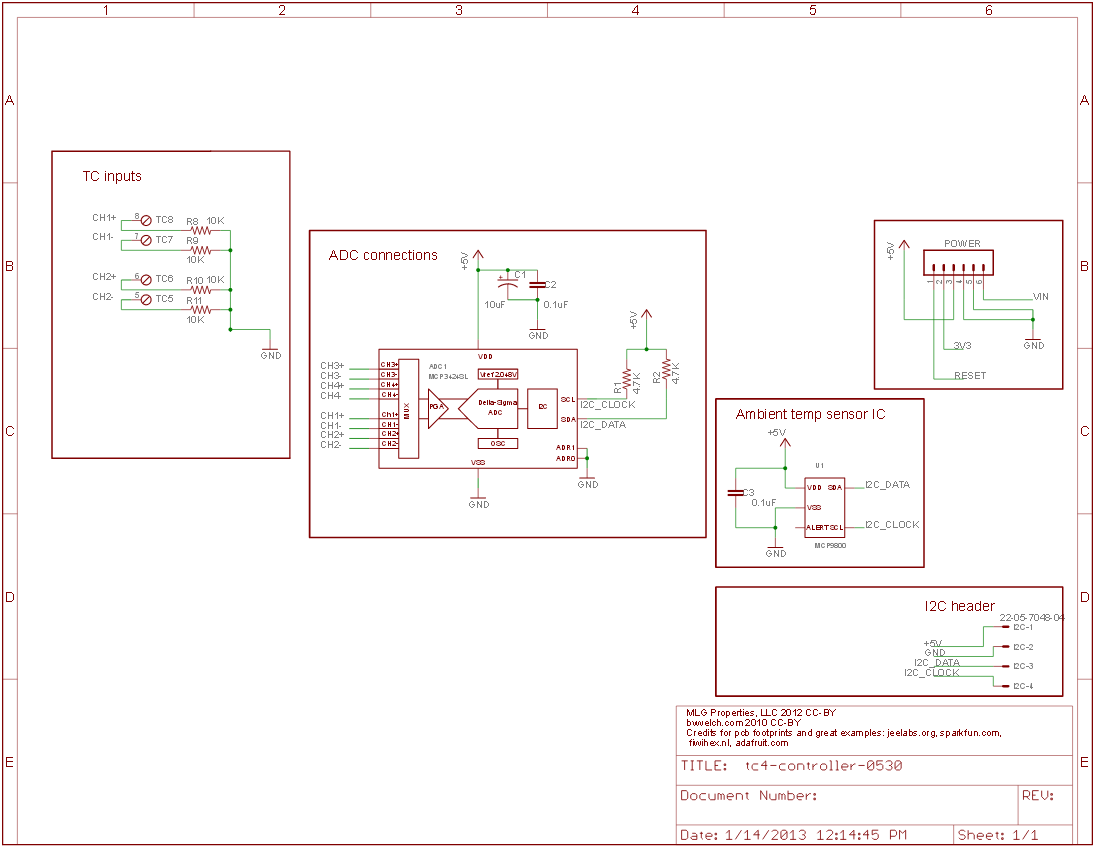This screenshot has height=847, width=1096.
Task: Click the R8 10K resistor symbol
Action: [x=201, y=230]
